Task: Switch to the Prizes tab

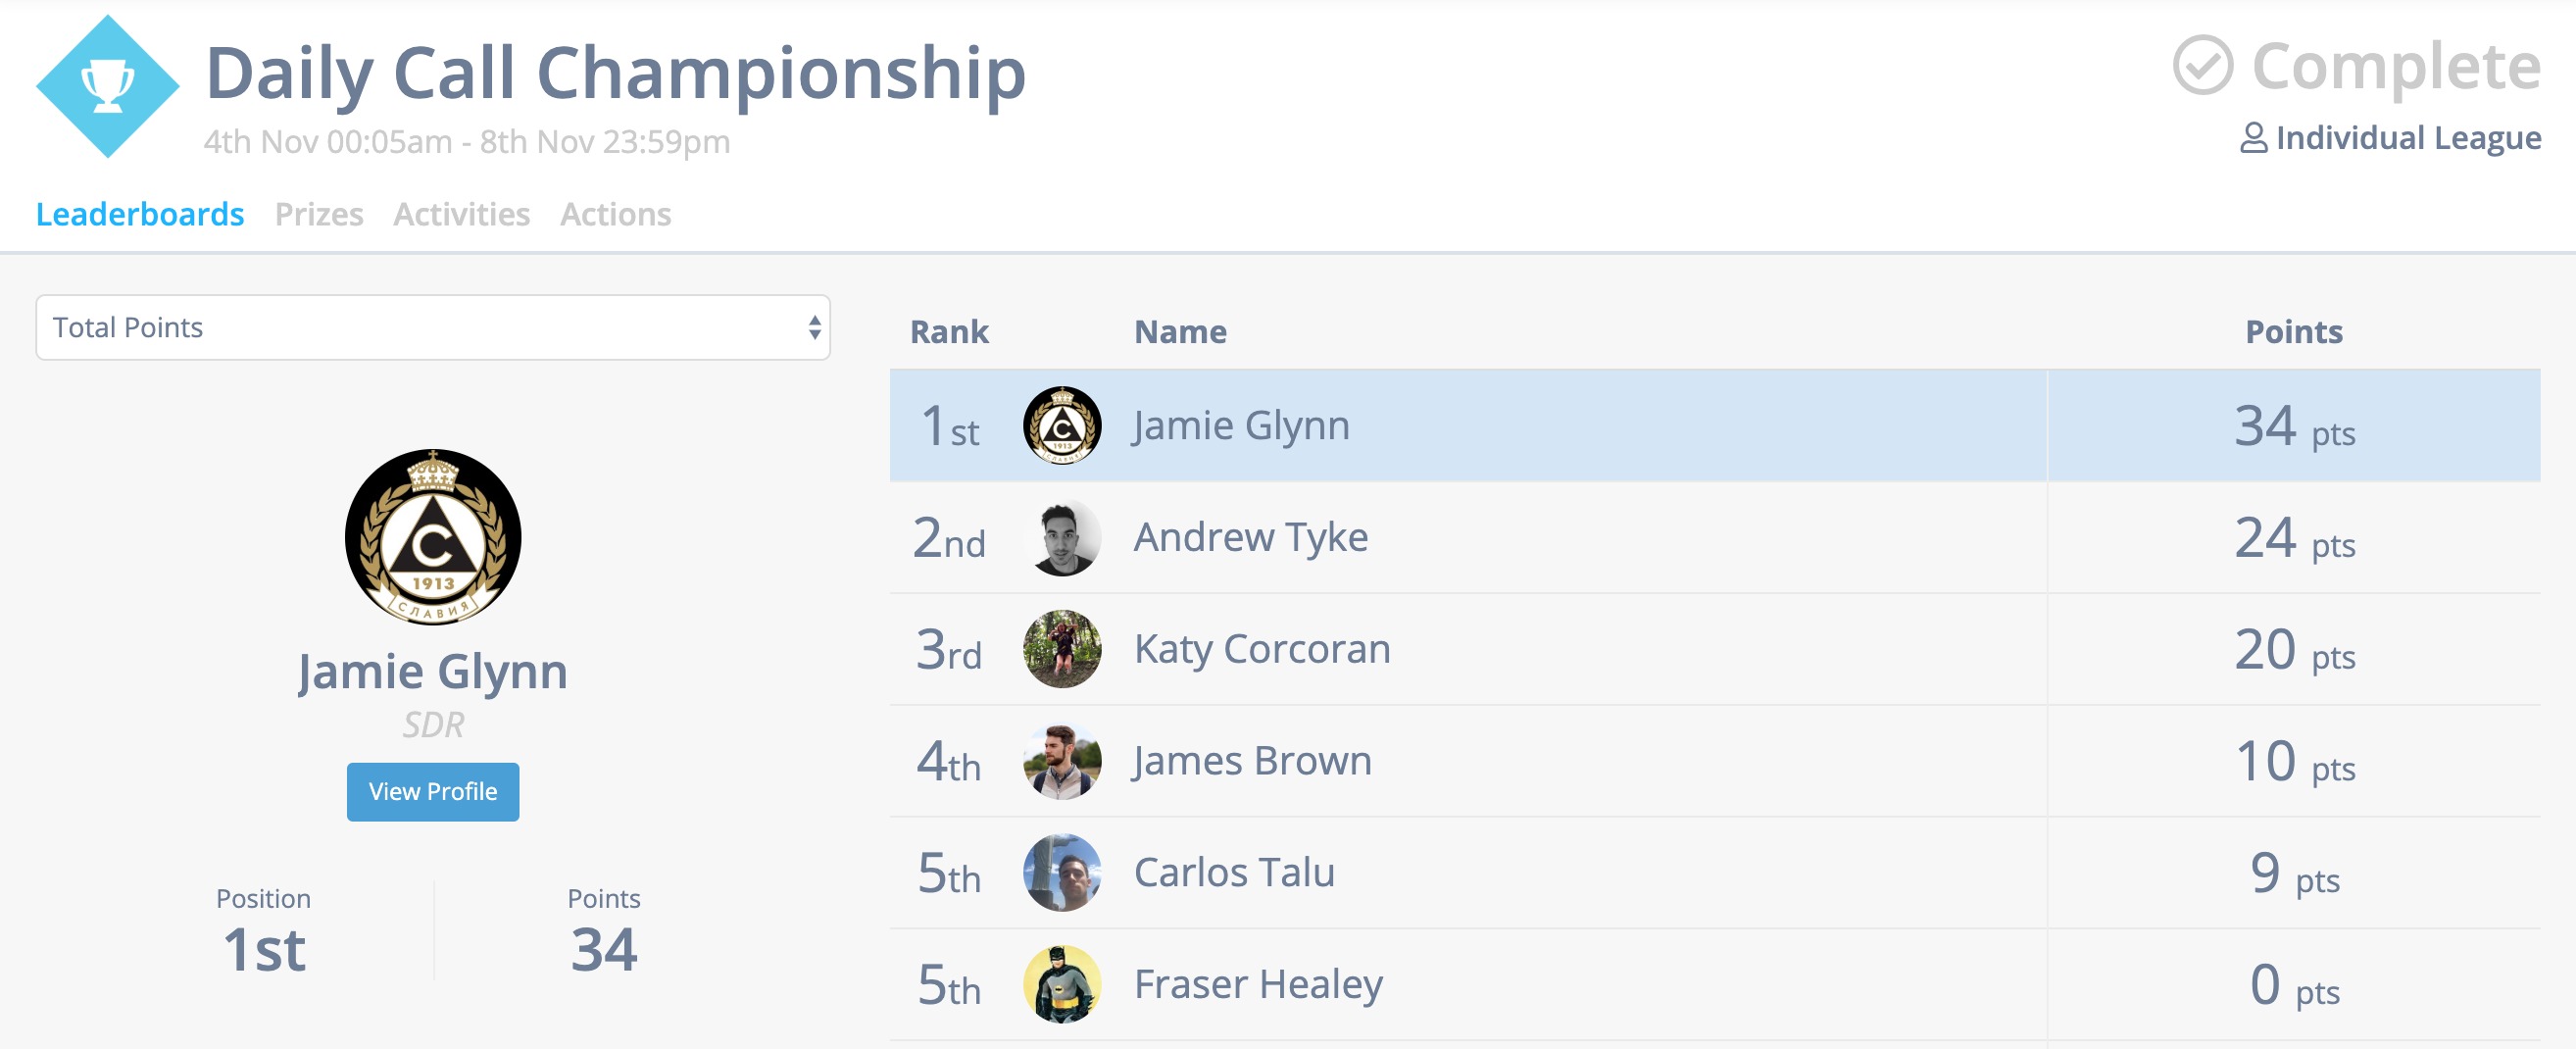Action: pos(319,215)
